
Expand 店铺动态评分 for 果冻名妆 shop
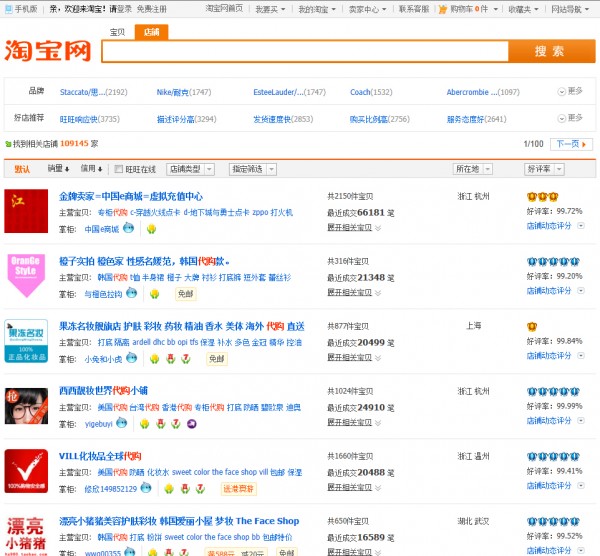click(x=555, y=356)
